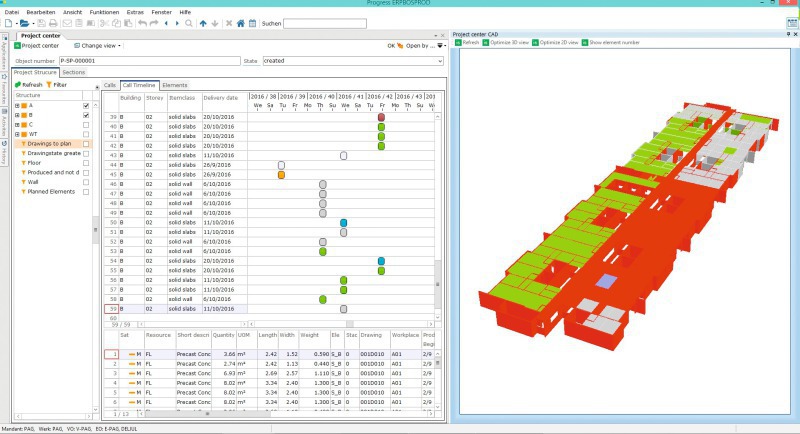This screenshot has height=434, width=800.
Task: Expand tree node A
Action: [x=17, y=106]
